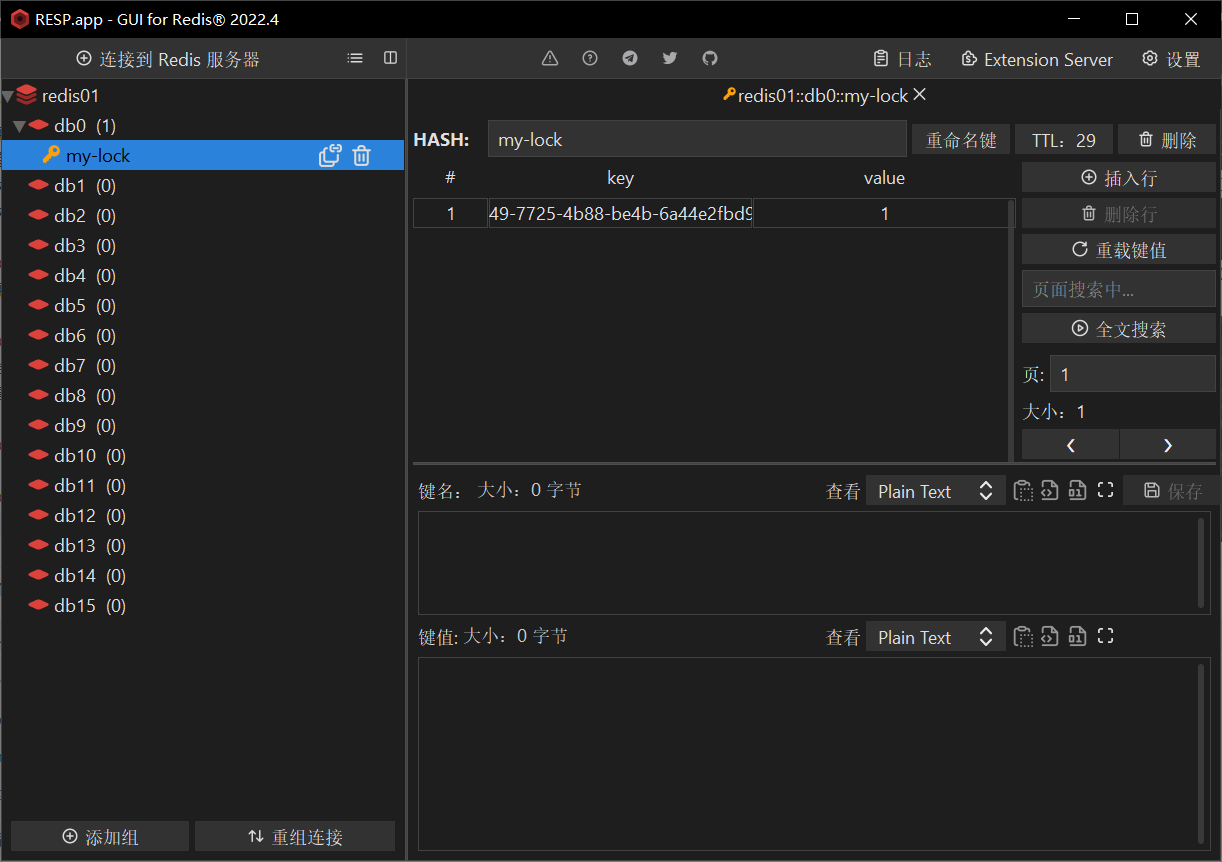Click the key column header
The image size is (1222, 862).
(620, 178)
